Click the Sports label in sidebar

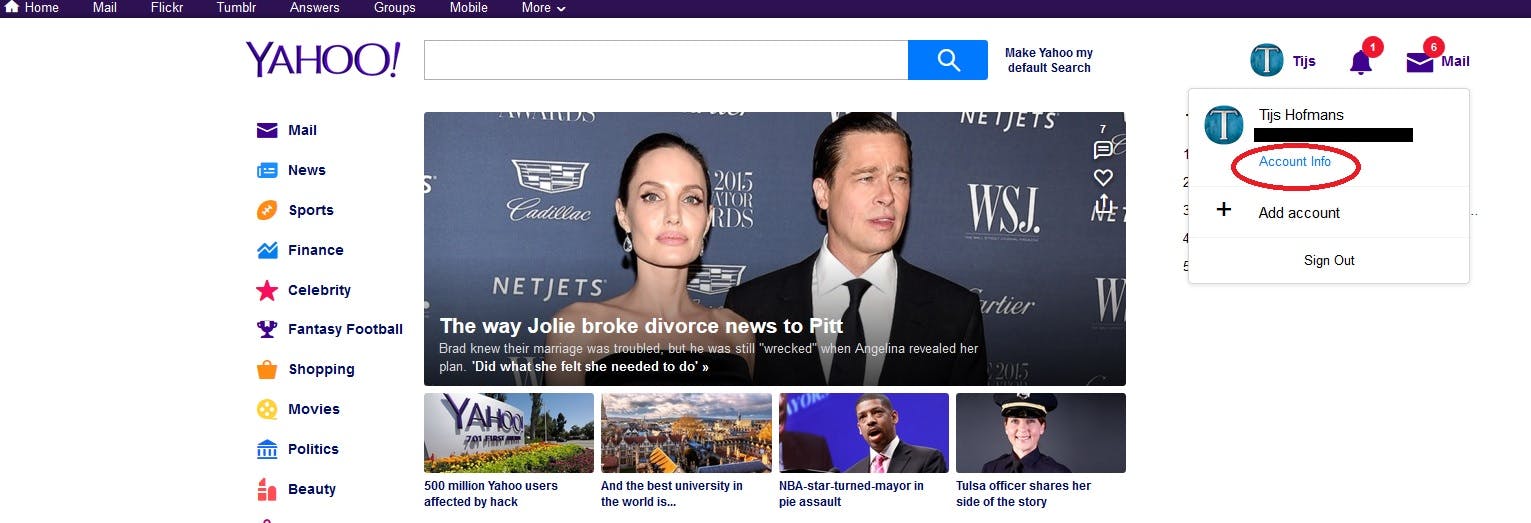coord(311,210)
